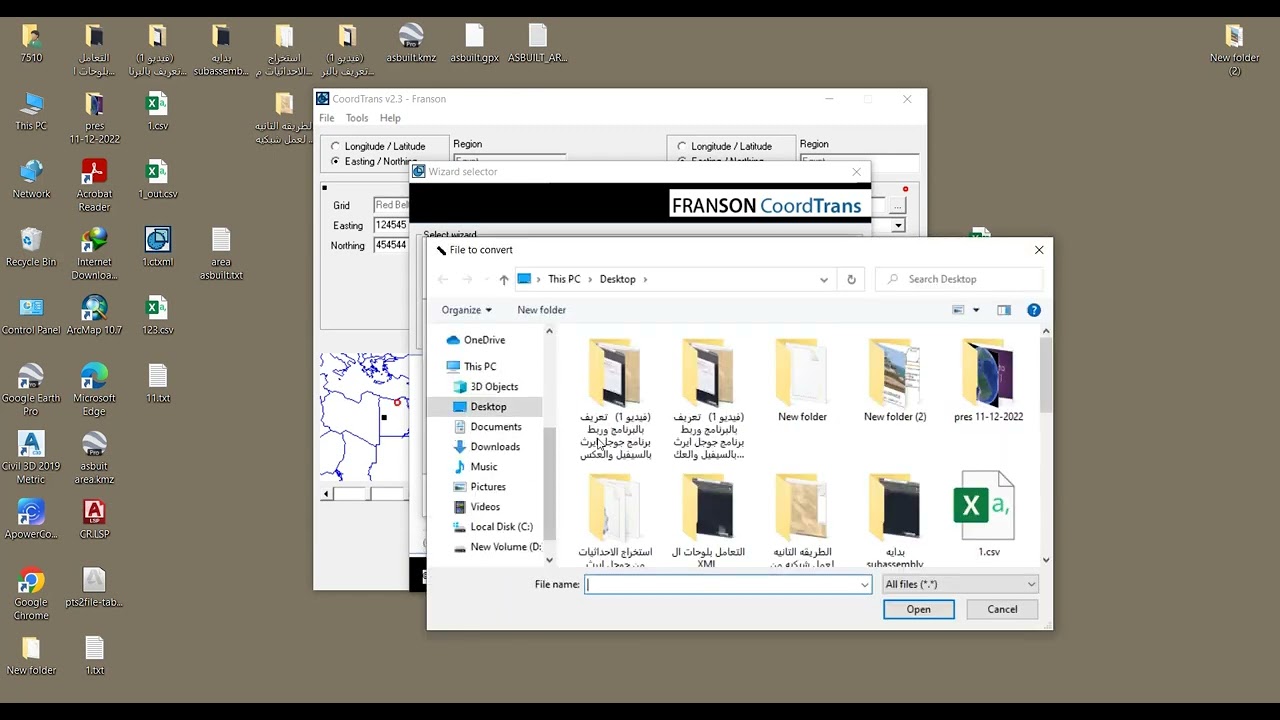Screen dimensions: 1280x720
Task: Close the Wizard selector window
Action: pyautogui.click(x=856, y=172)
